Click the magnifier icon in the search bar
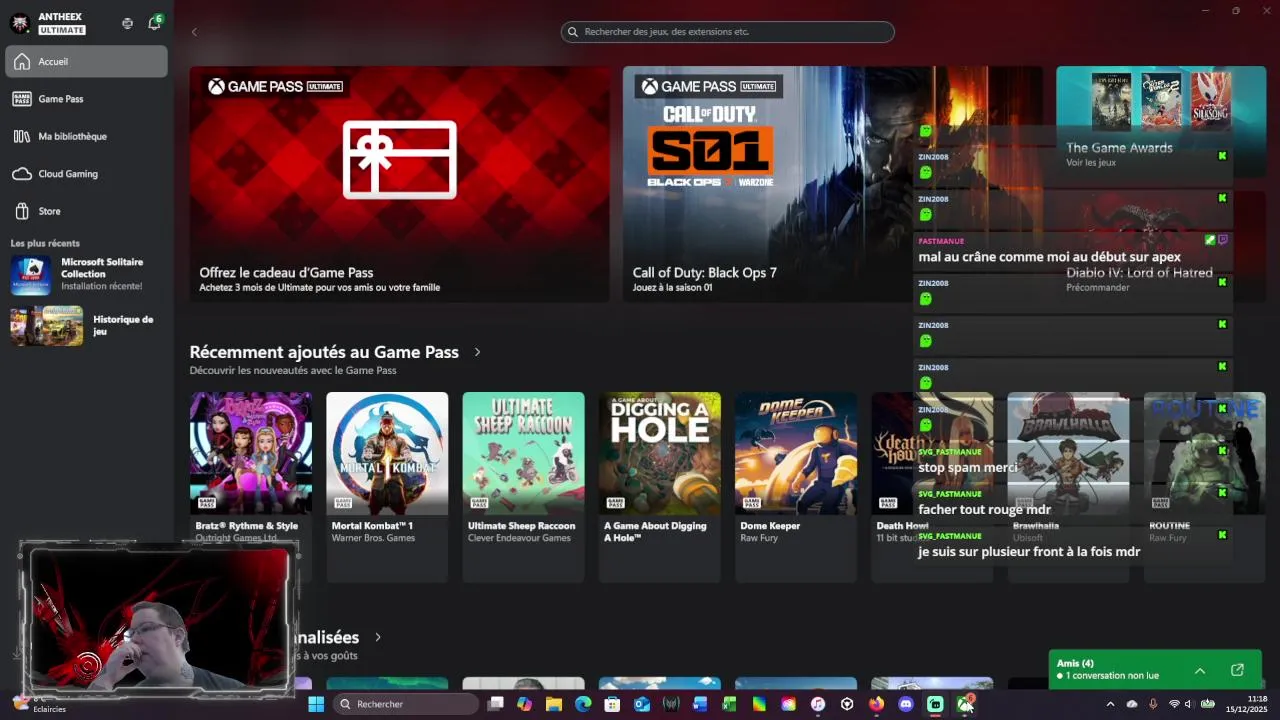 point(573,32)
